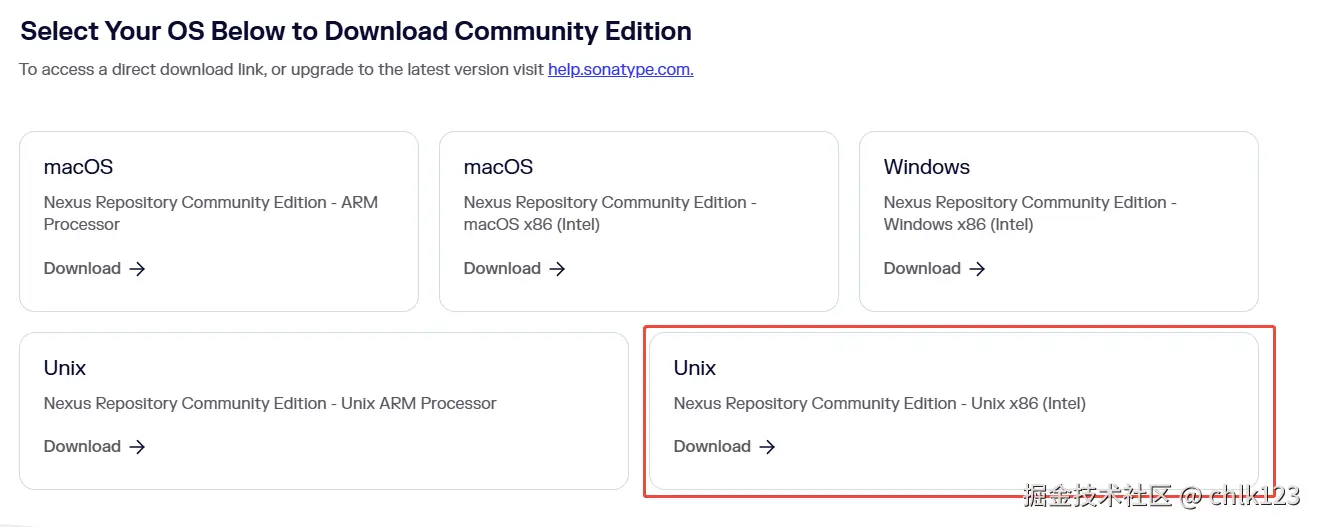Click the arrow icon for Unix ARM download
This screenshot has height=527, width=1318.
137,447
